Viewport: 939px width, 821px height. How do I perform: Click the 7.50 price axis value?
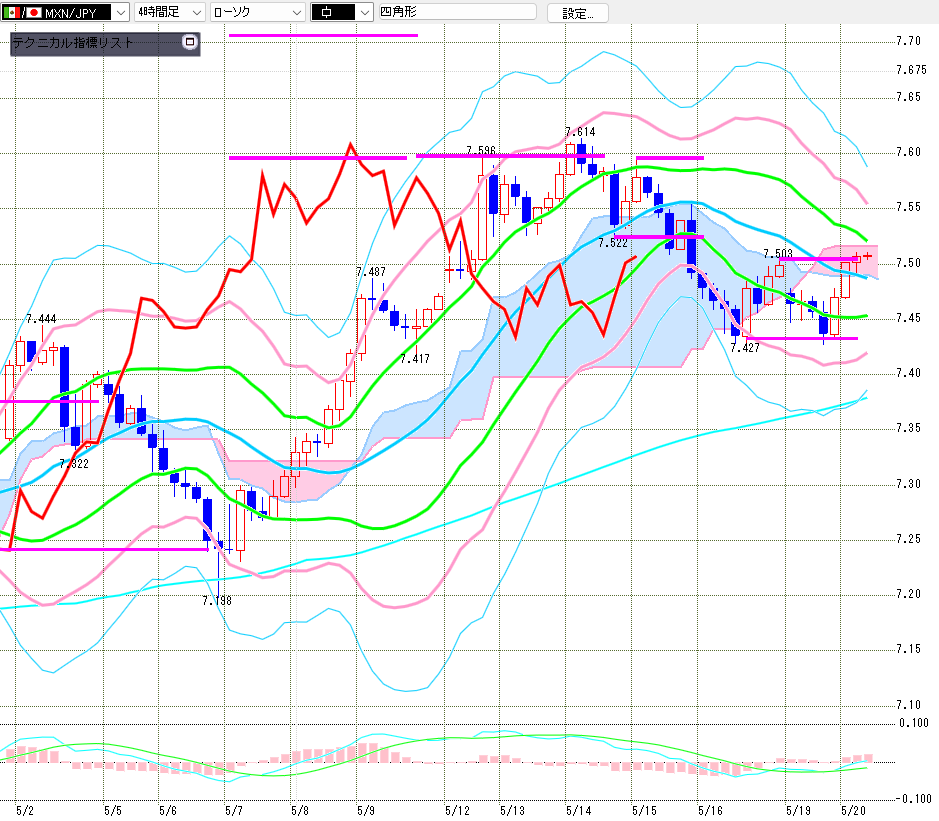[908, 262]
